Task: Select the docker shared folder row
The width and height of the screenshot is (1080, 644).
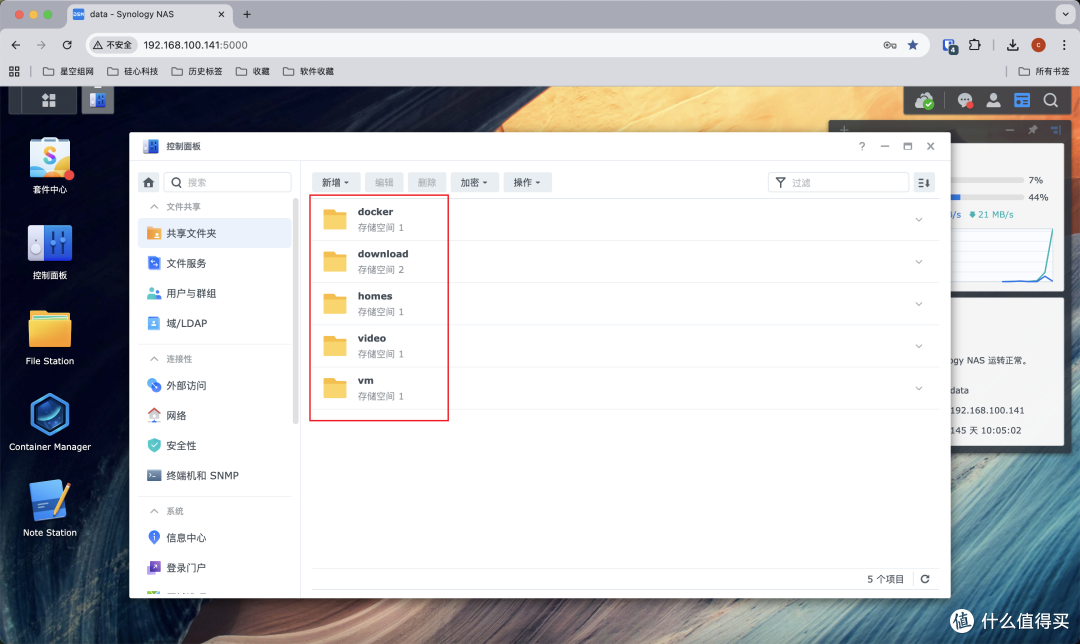Action: [625, 220]
